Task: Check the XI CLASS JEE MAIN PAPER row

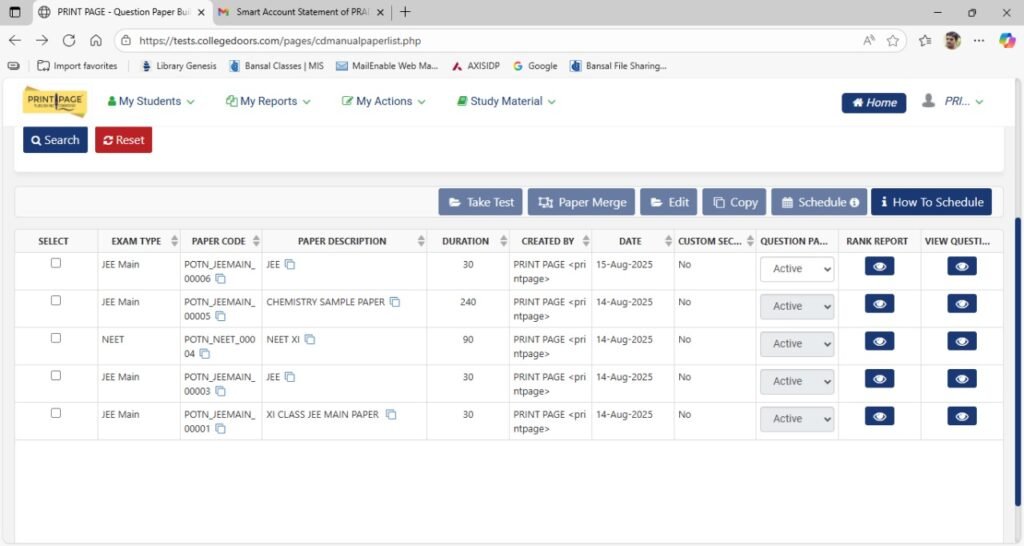Action: coord(56,413)
